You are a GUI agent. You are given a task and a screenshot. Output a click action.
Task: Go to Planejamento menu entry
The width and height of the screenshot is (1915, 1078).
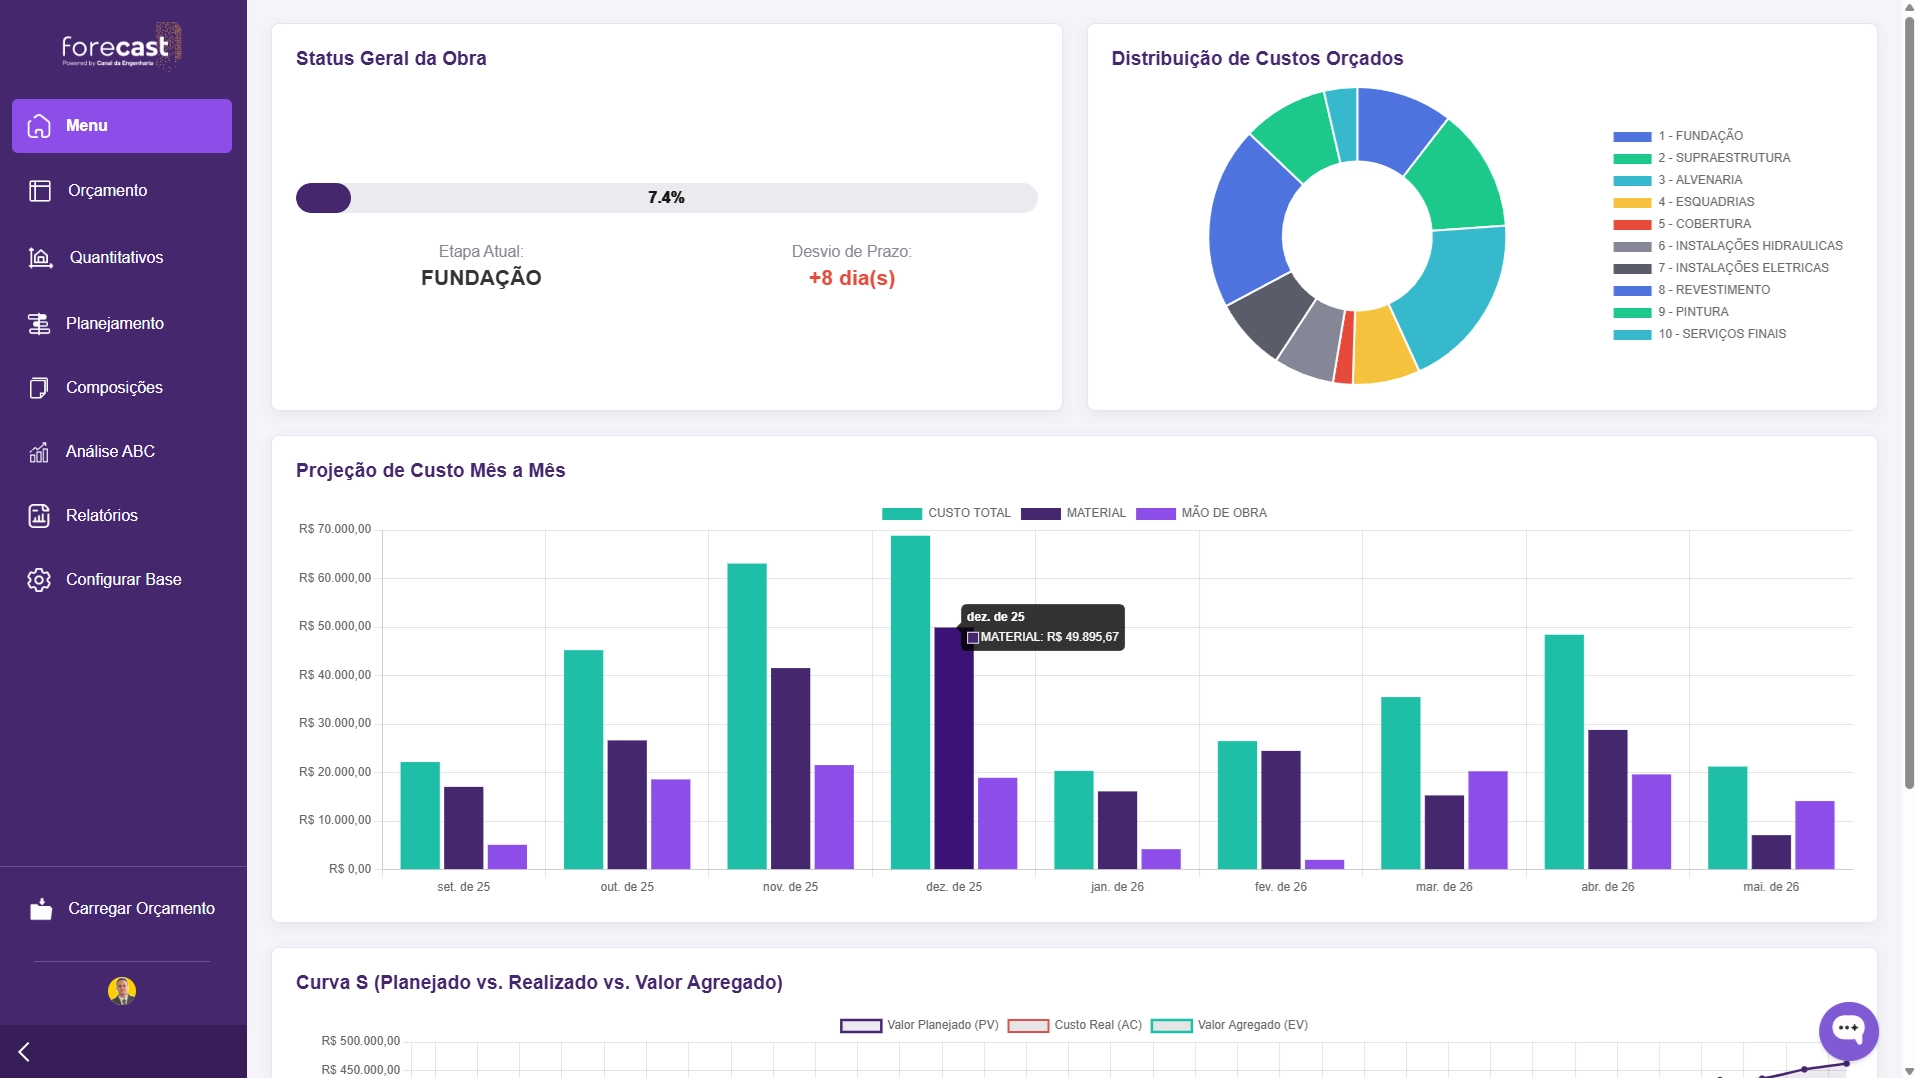pyautogui.click(x=115, y=324)
